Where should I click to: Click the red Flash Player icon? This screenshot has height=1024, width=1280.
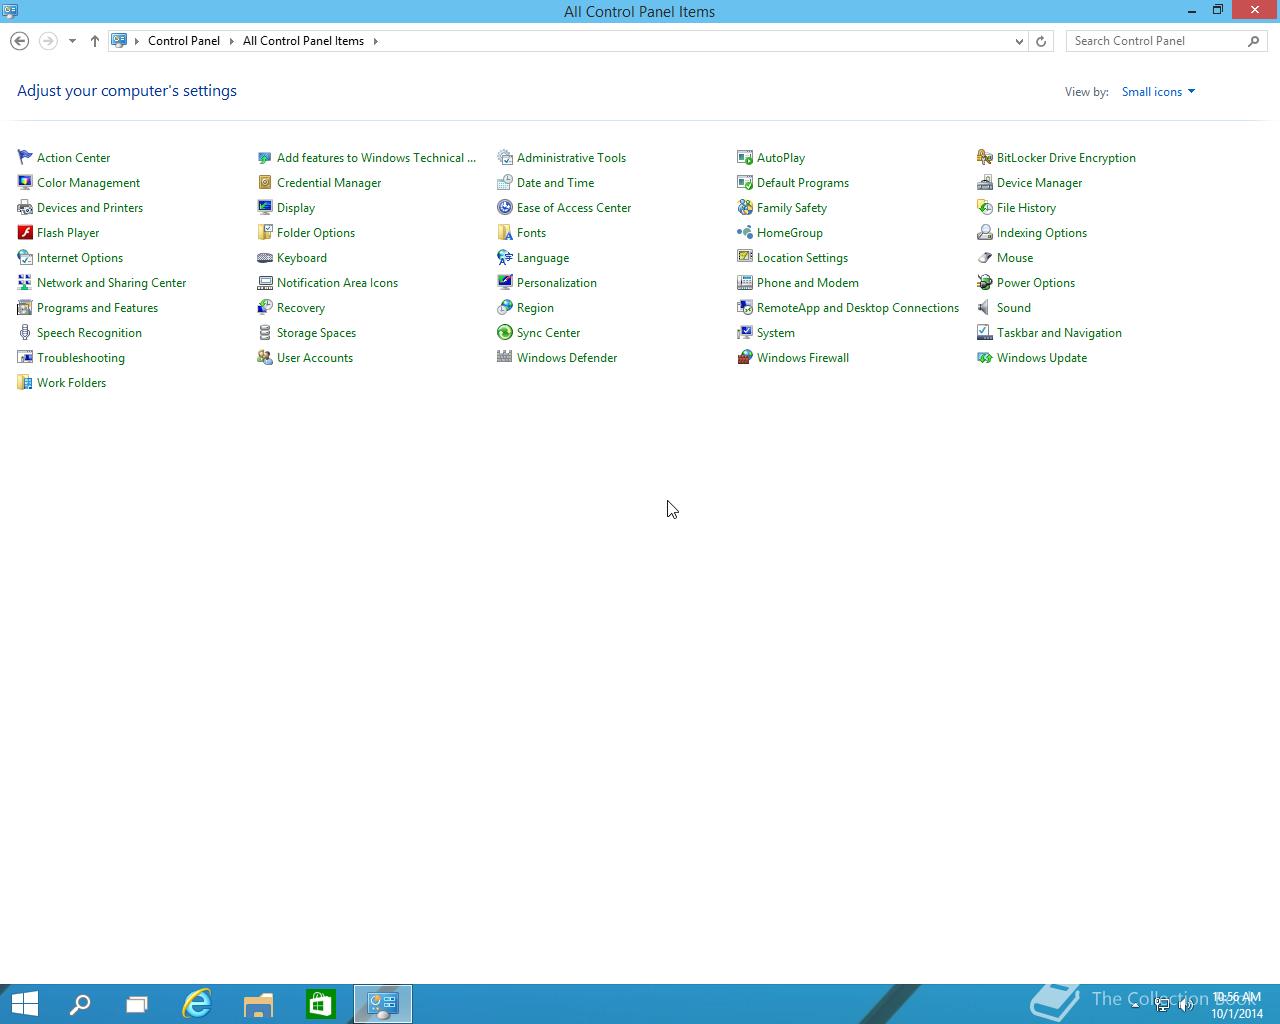point(25,232)
